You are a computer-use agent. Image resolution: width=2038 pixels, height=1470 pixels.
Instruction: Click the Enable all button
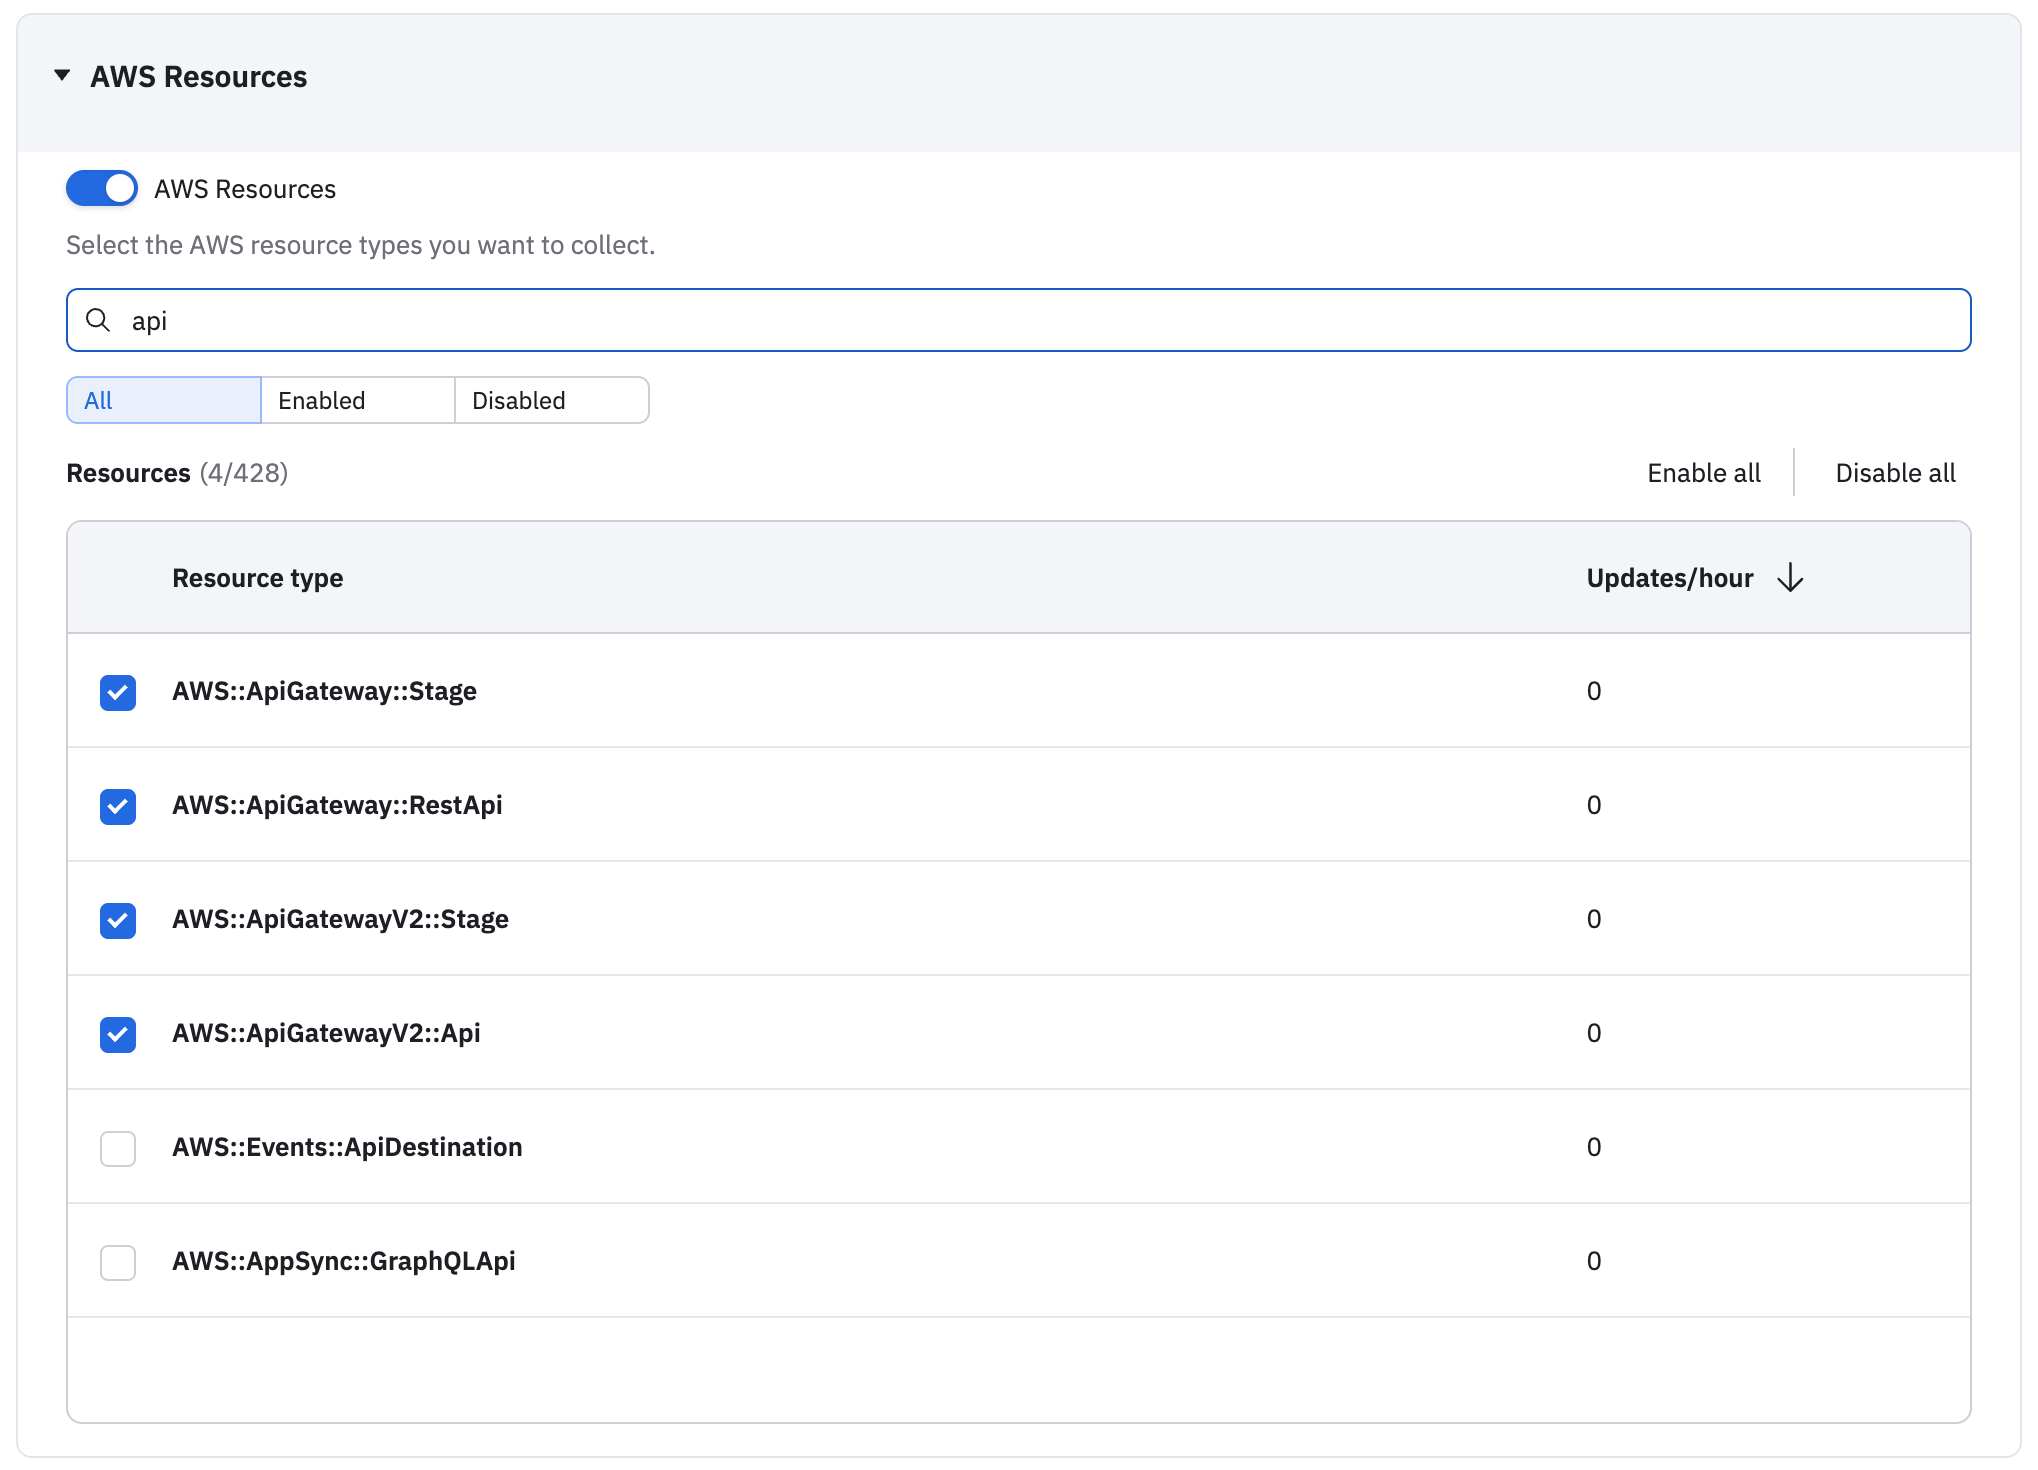(1703, 473)
